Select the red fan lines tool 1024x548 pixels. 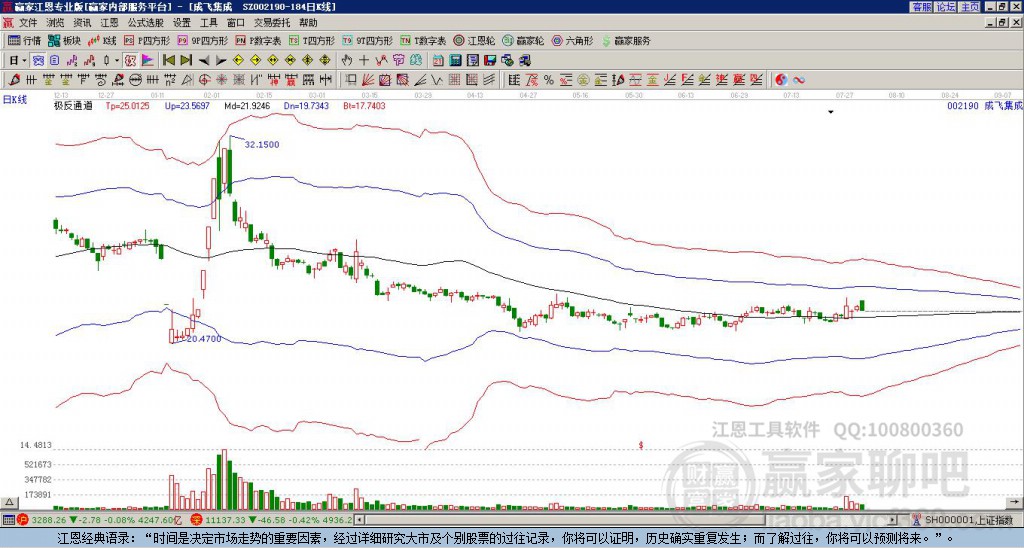coord(368,80)
